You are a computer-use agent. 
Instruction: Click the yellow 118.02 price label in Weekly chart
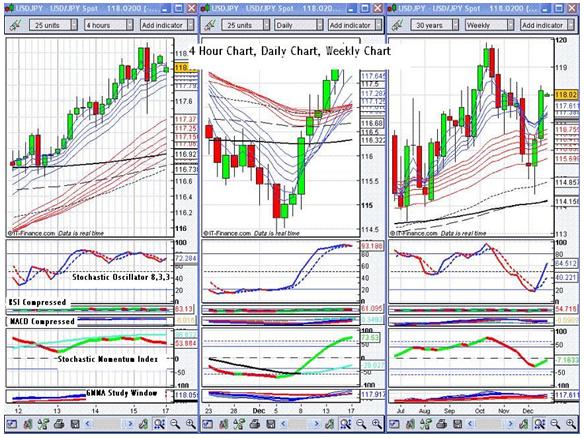pos(566,95)
